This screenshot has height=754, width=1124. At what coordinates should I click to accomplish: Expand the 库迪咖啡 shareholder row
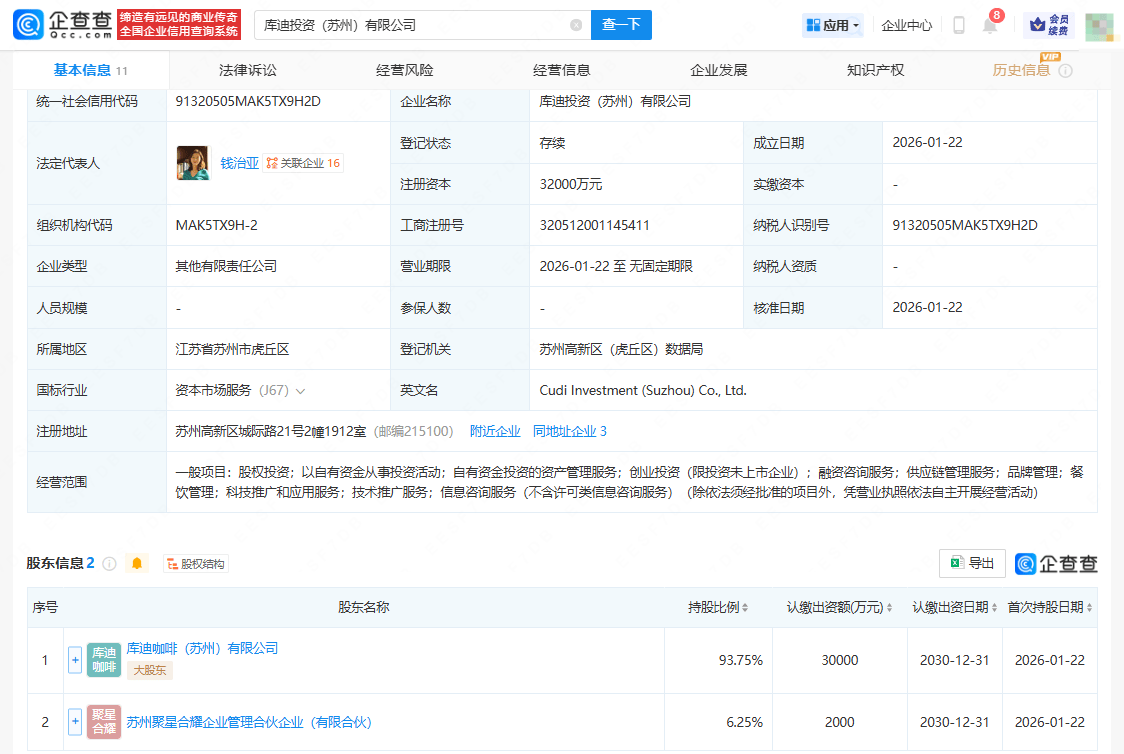(x=74, y=660)
